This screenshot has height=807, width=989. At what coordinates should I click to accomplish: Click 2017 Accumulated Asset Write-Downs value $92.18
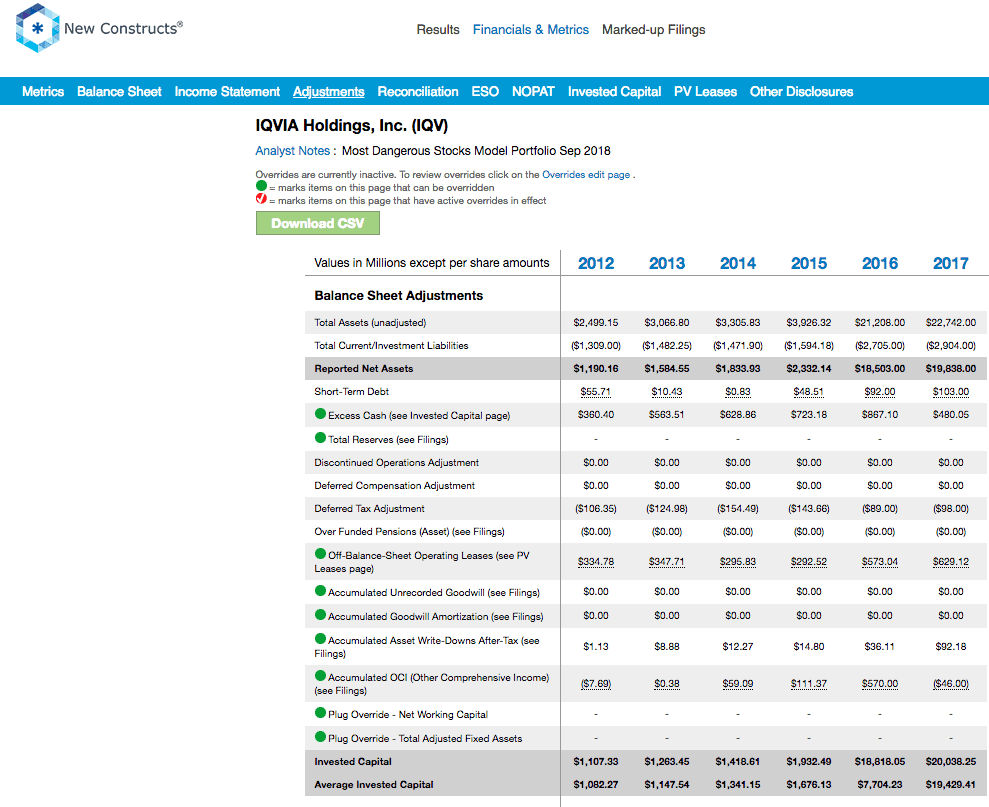pyautogui.click(x=951, y=646)
